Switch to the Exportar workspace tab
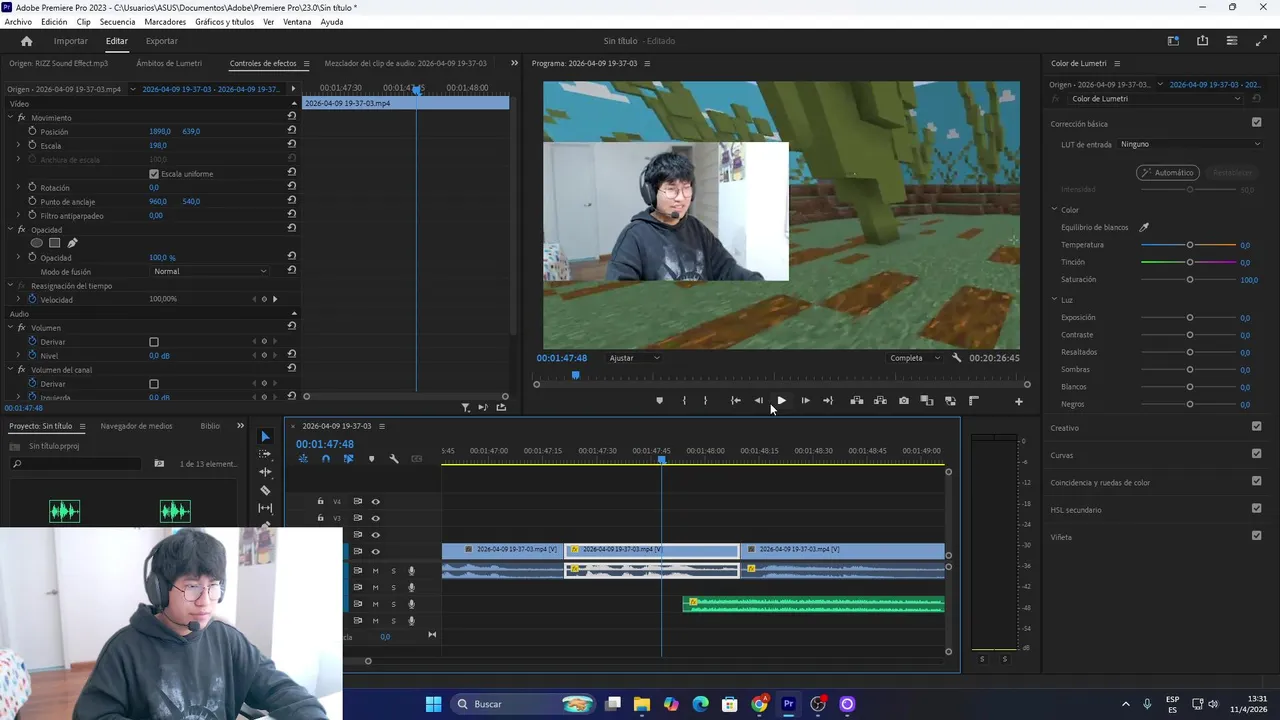The height and width of the screenshot is (720, 1280). tap(162, 41)
